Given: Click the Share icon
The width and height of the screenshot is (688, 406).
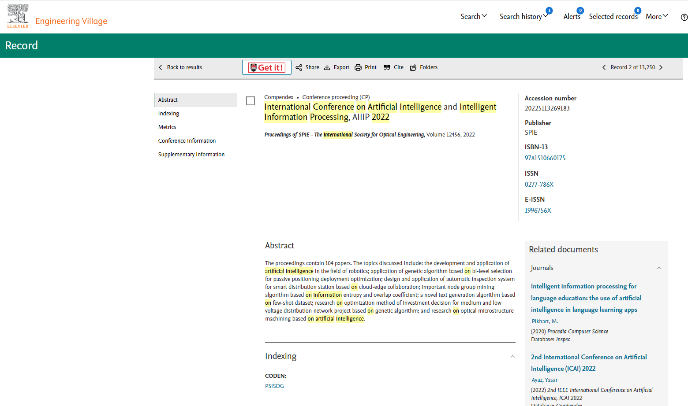Looking at the screenshot, I should pyautogui.click(x=299, y=68).
